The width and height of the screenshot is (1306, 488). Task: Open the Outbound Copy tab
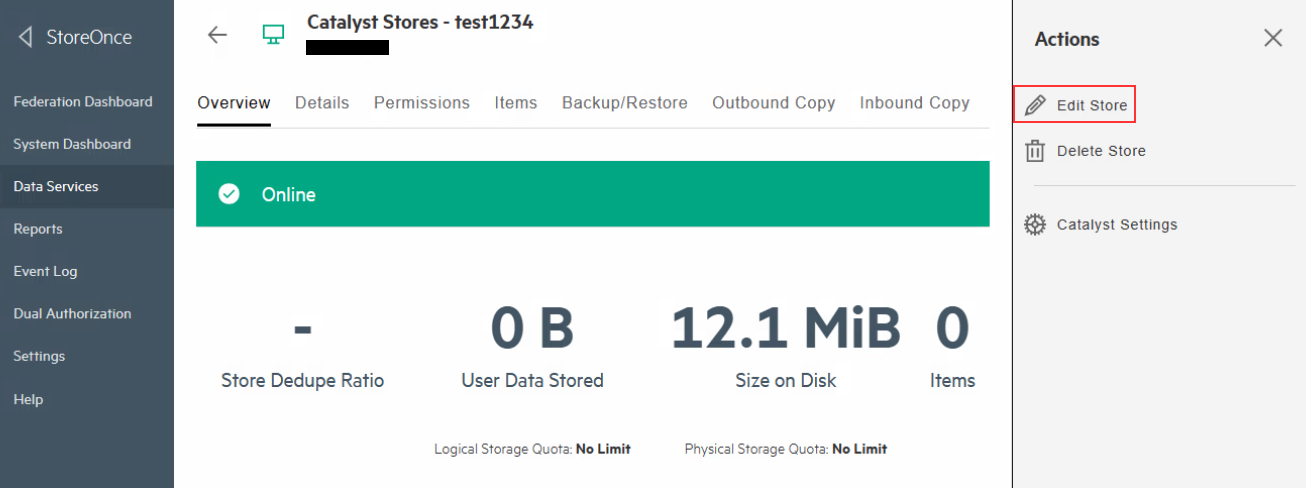point(774,103)
